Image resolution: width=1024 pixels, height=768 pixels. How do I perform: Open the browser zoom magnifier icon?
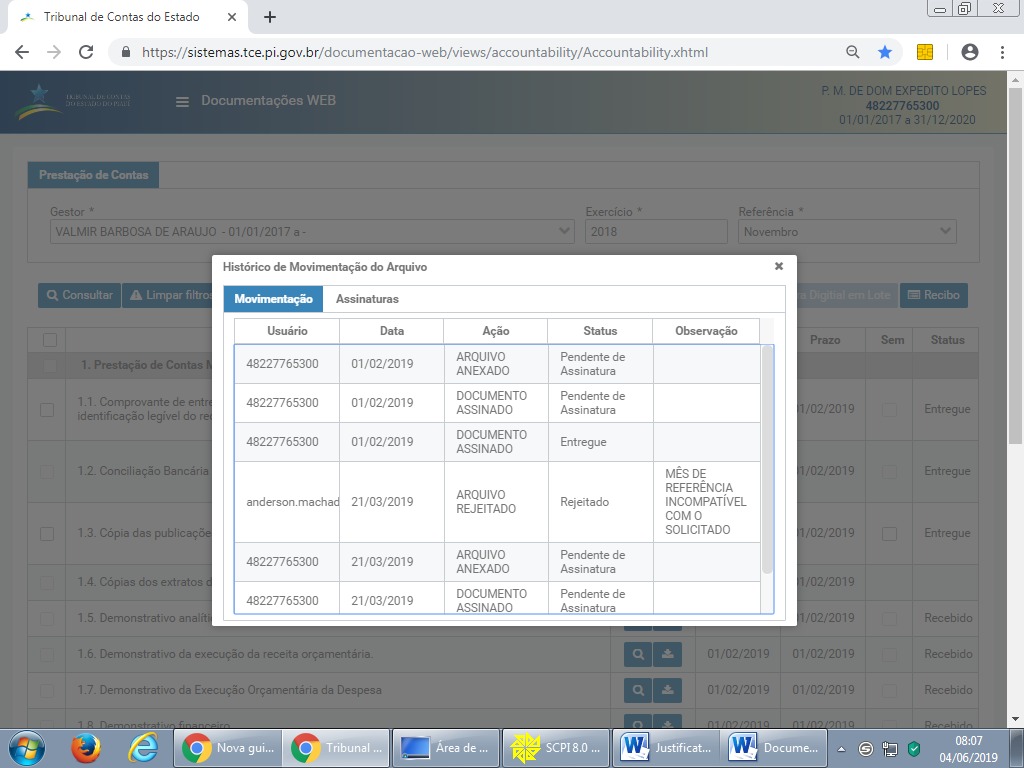[853, 52]
